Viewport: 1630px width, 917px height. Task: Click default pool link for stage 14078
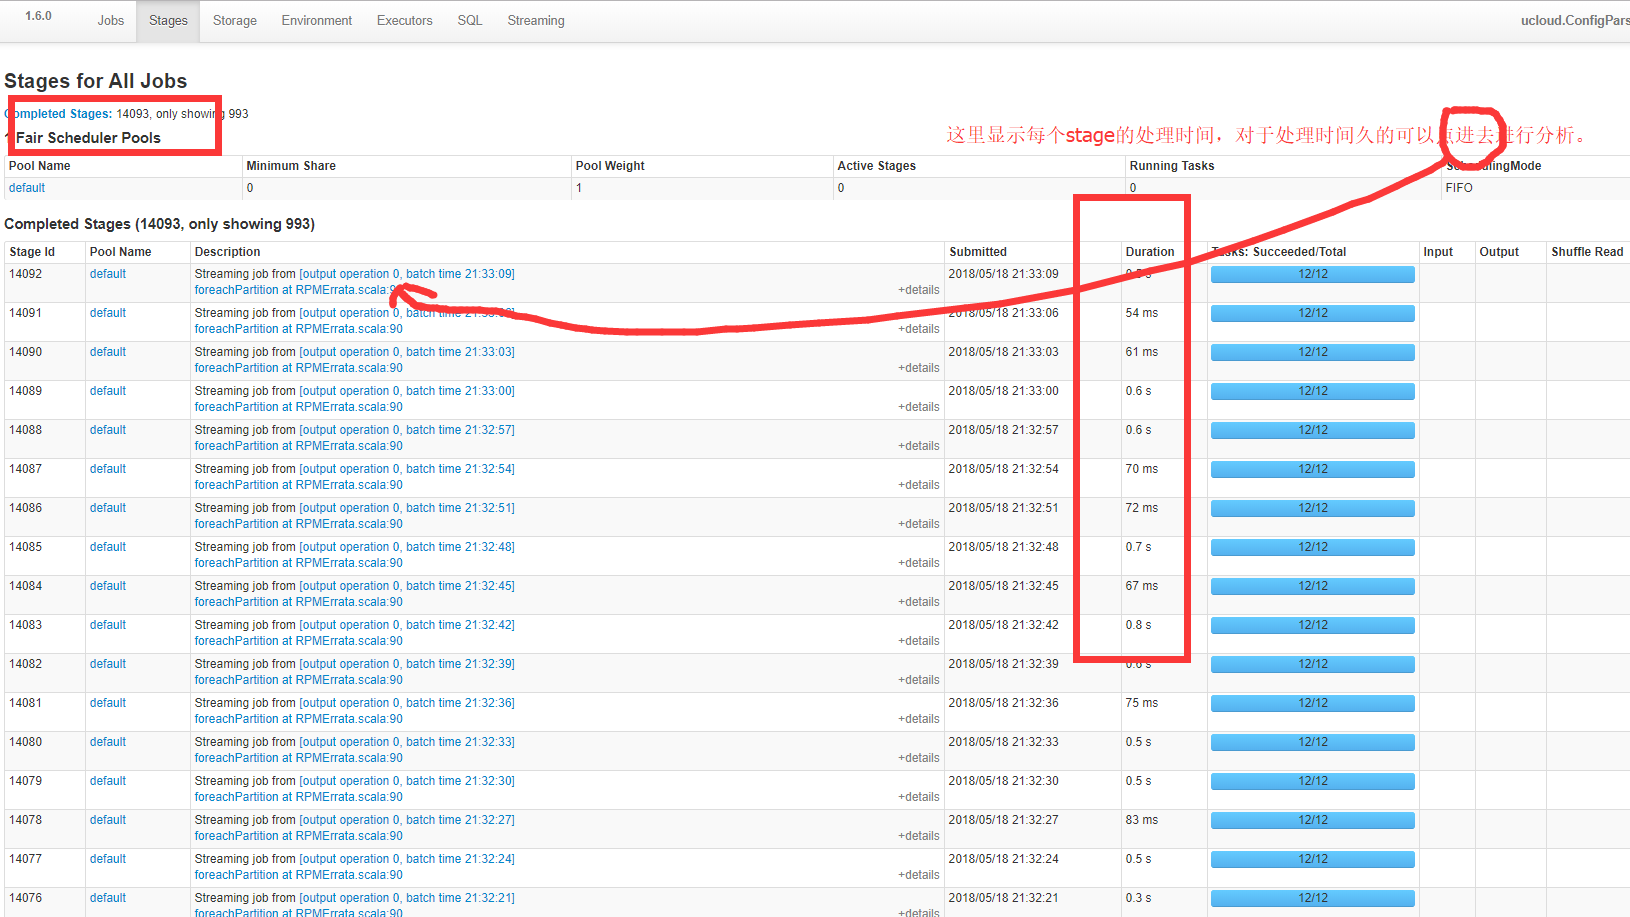tap(108, 820)
